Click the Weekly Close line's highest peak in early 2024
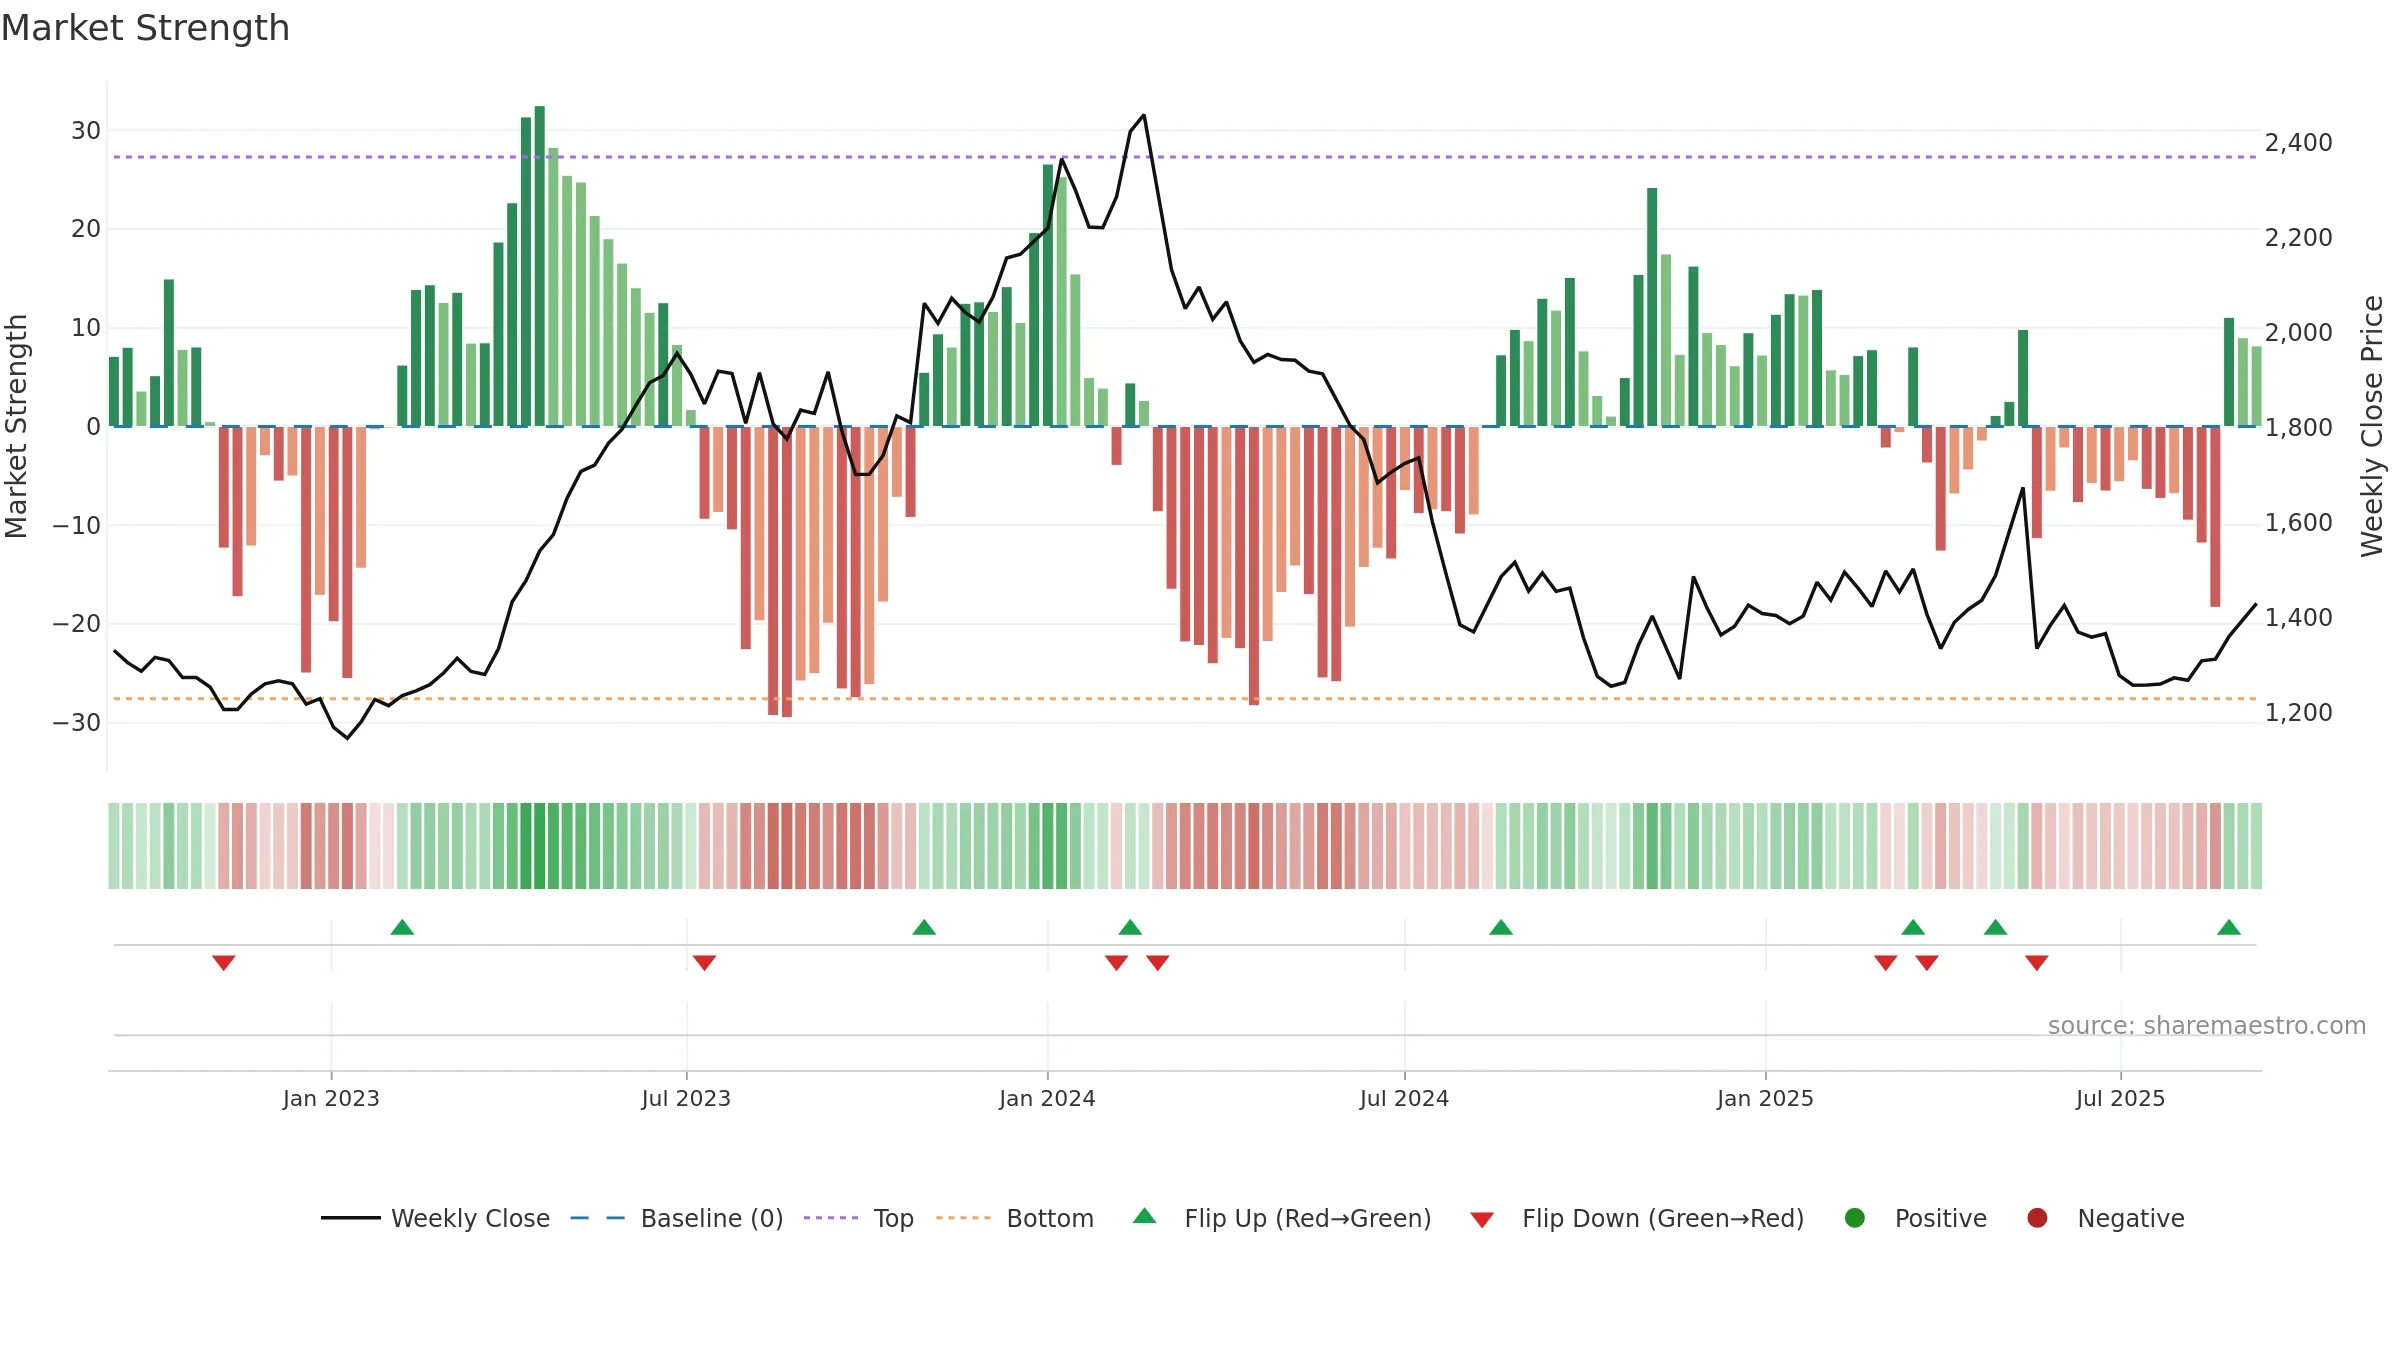Screen dimensions: 2400x1350 point(1144,115)
